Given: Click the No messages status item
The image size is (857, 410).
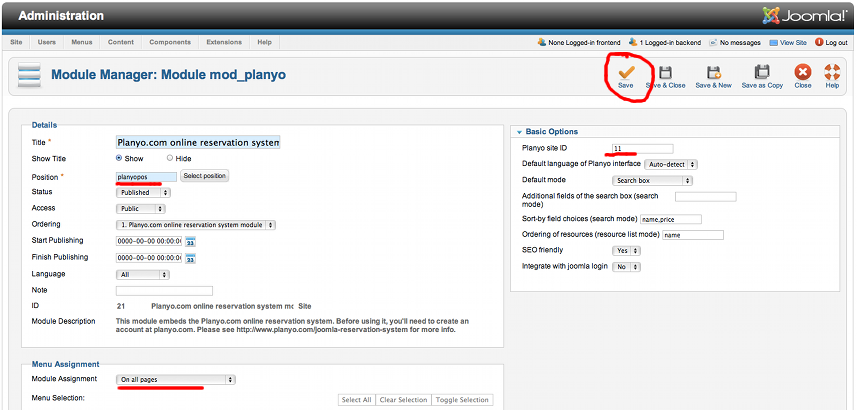Looking at the screenshot, I should point(735,42).
